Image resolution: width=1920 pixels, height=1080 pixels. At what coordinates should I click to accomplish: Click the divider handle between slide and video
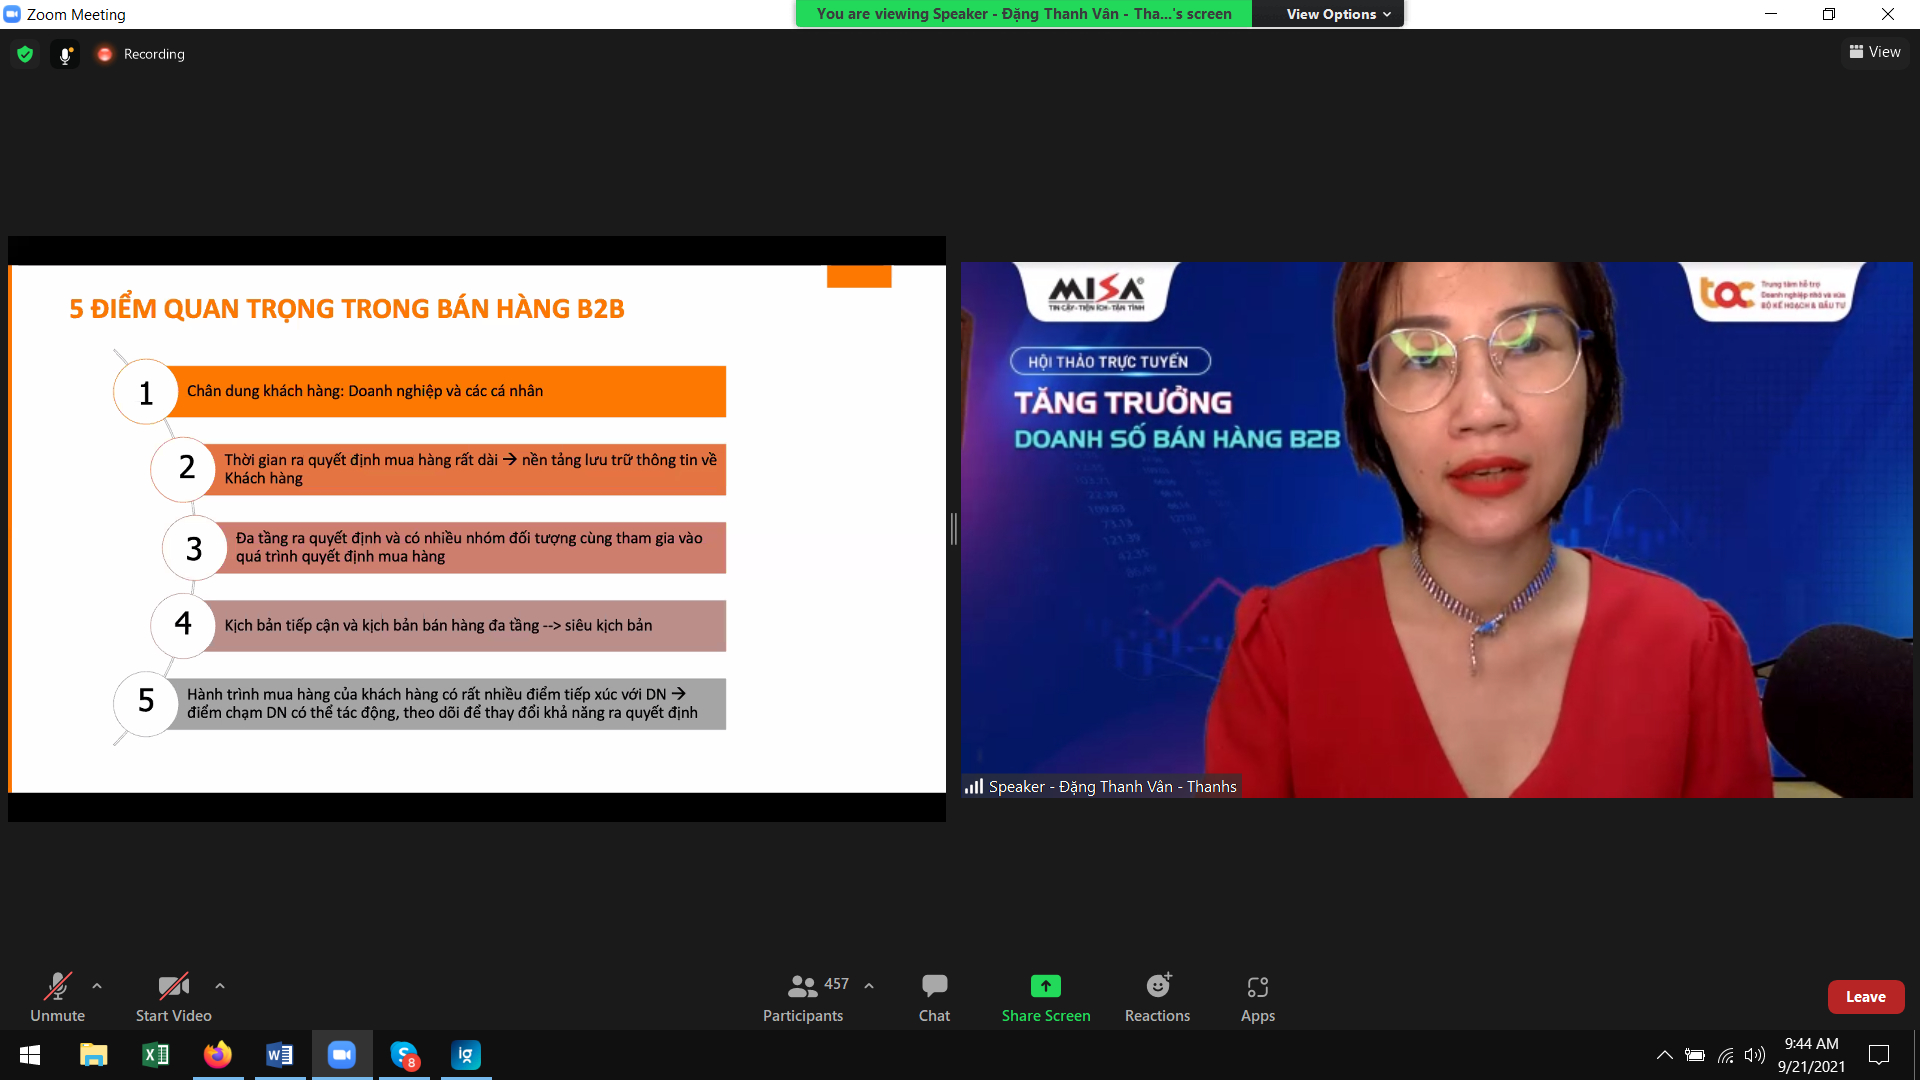click(x=953, y=529)
